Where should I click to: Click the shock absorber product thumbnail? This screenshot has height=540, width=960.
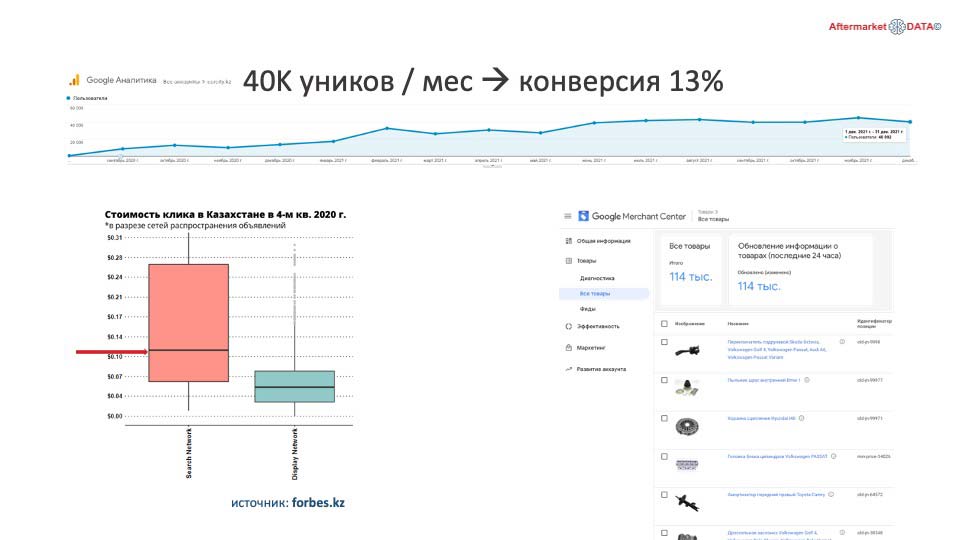tap(687, 503)
